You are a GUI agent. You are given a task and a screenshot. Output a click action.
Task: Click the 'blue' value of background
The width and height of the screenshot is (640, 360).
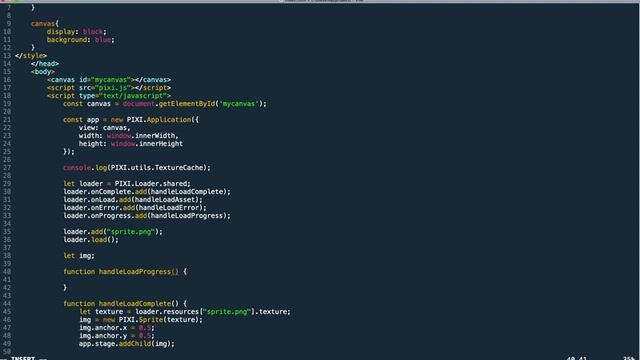103,40
